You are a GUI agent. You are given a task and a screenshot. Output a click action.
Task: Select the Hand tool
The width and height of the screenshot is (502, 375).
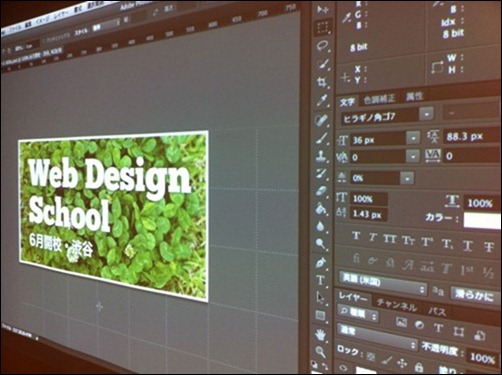point(320,334)
